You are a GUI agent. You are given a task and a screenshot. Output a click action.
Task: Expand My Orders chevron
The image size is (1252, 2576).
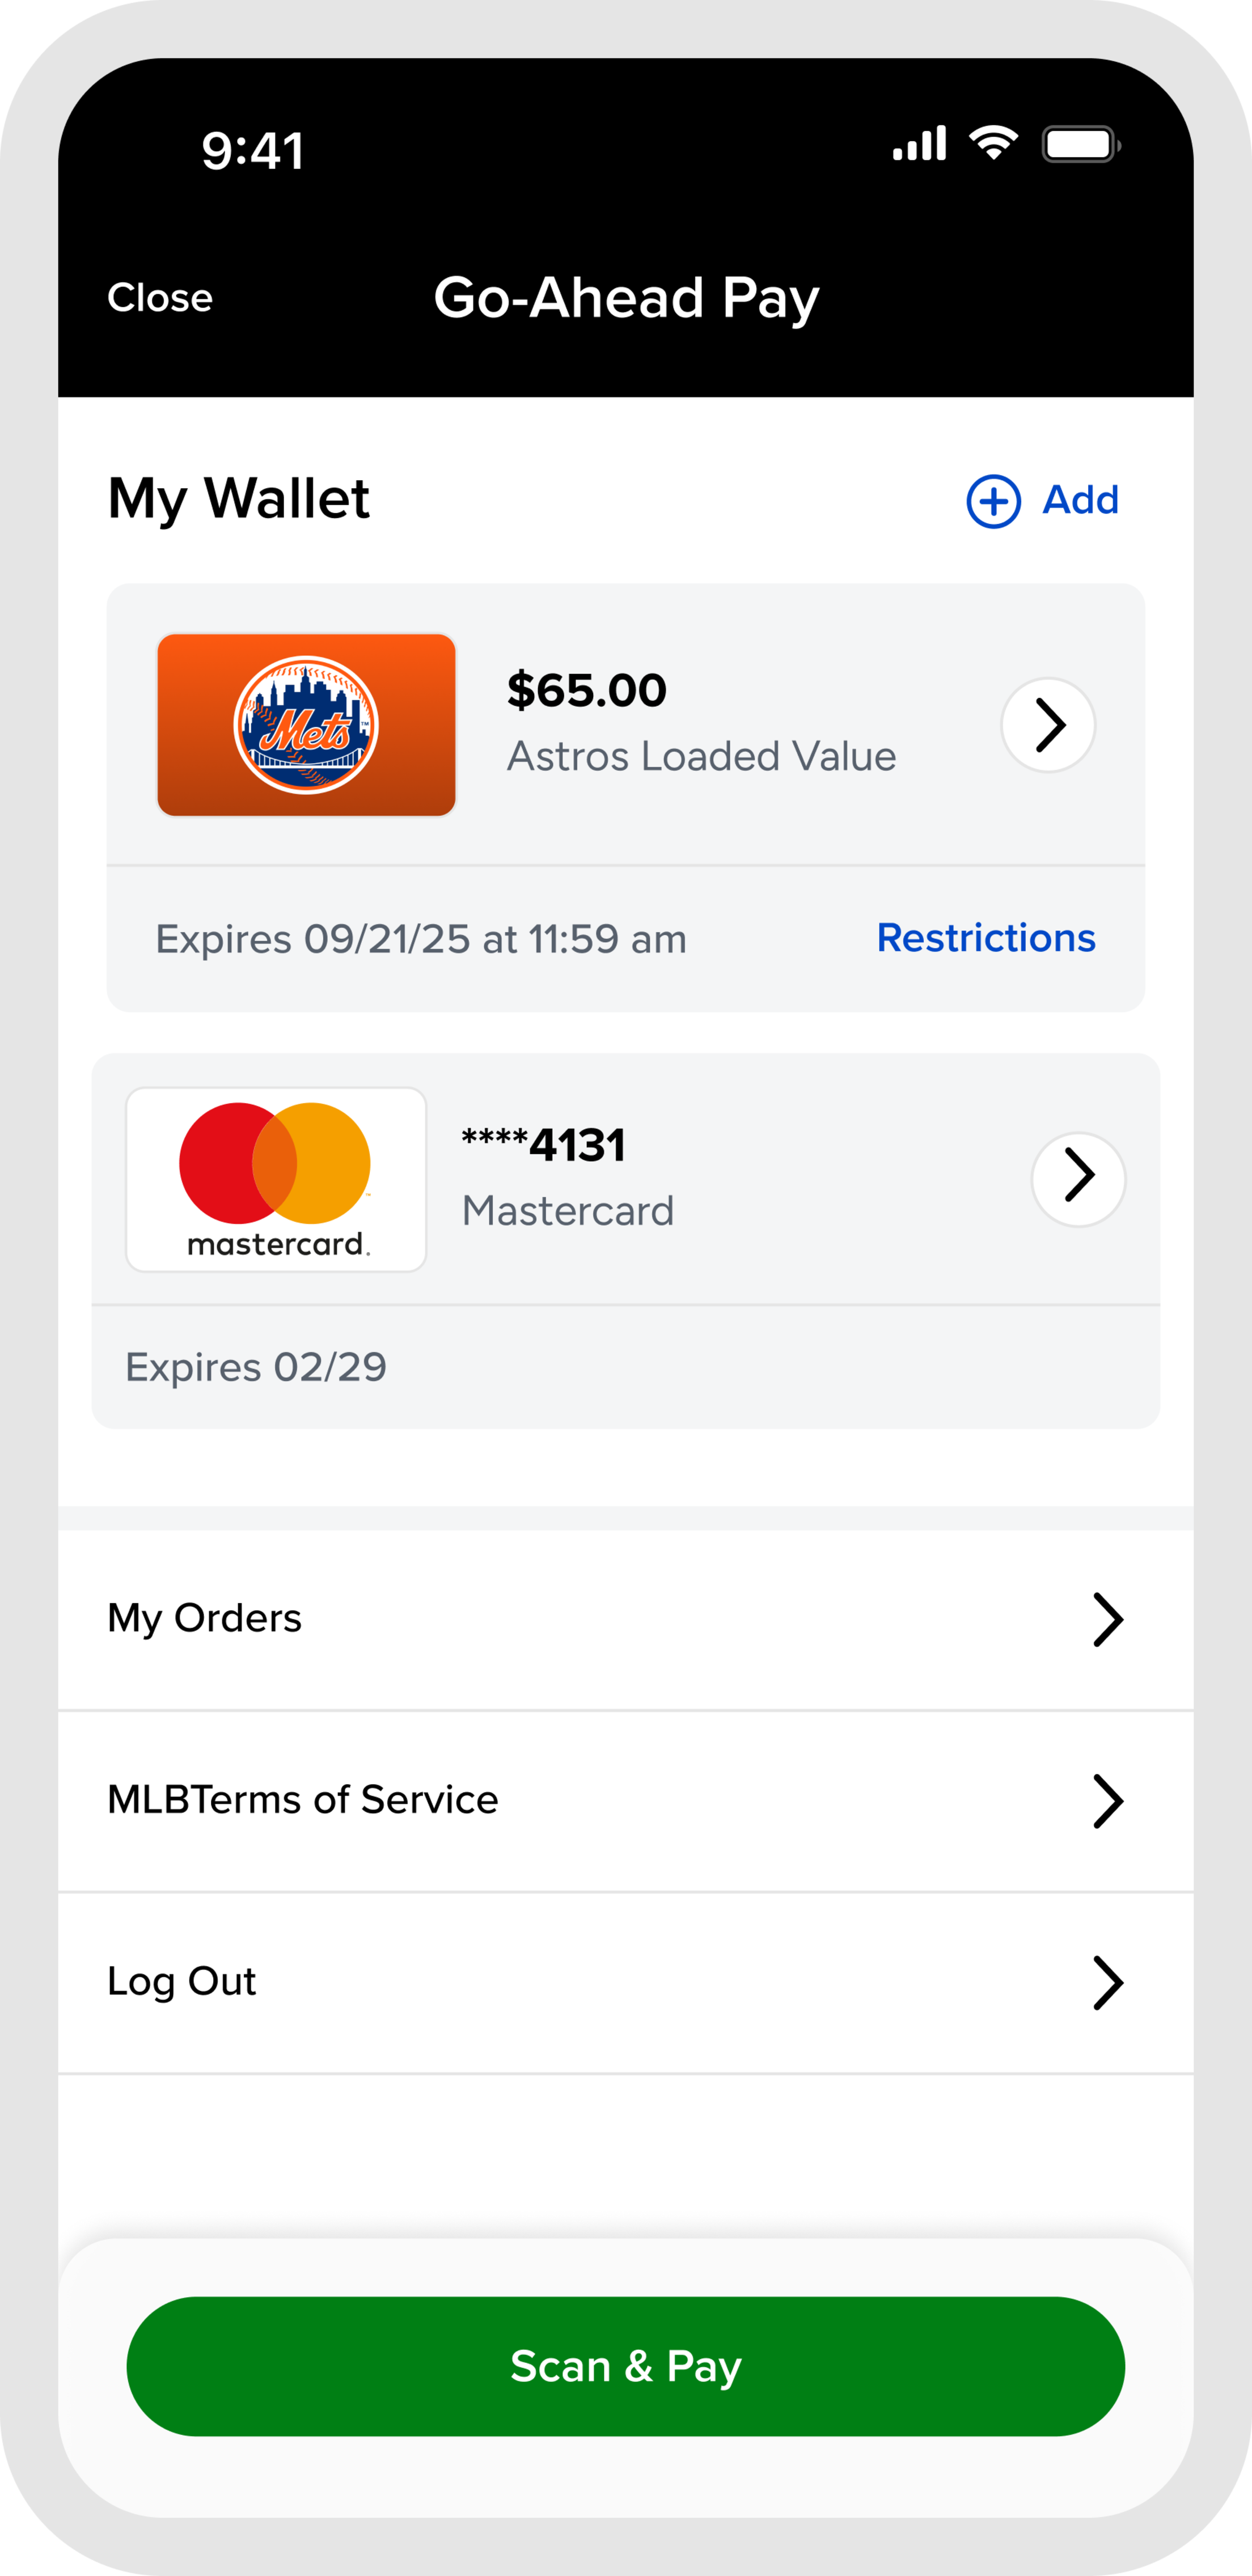click(x=1107, y=1619)
